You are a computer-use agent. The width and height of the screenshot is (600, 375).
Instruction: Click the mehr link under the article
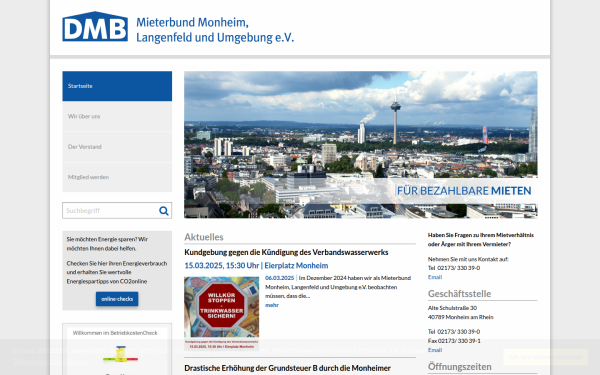click(272, 305)
